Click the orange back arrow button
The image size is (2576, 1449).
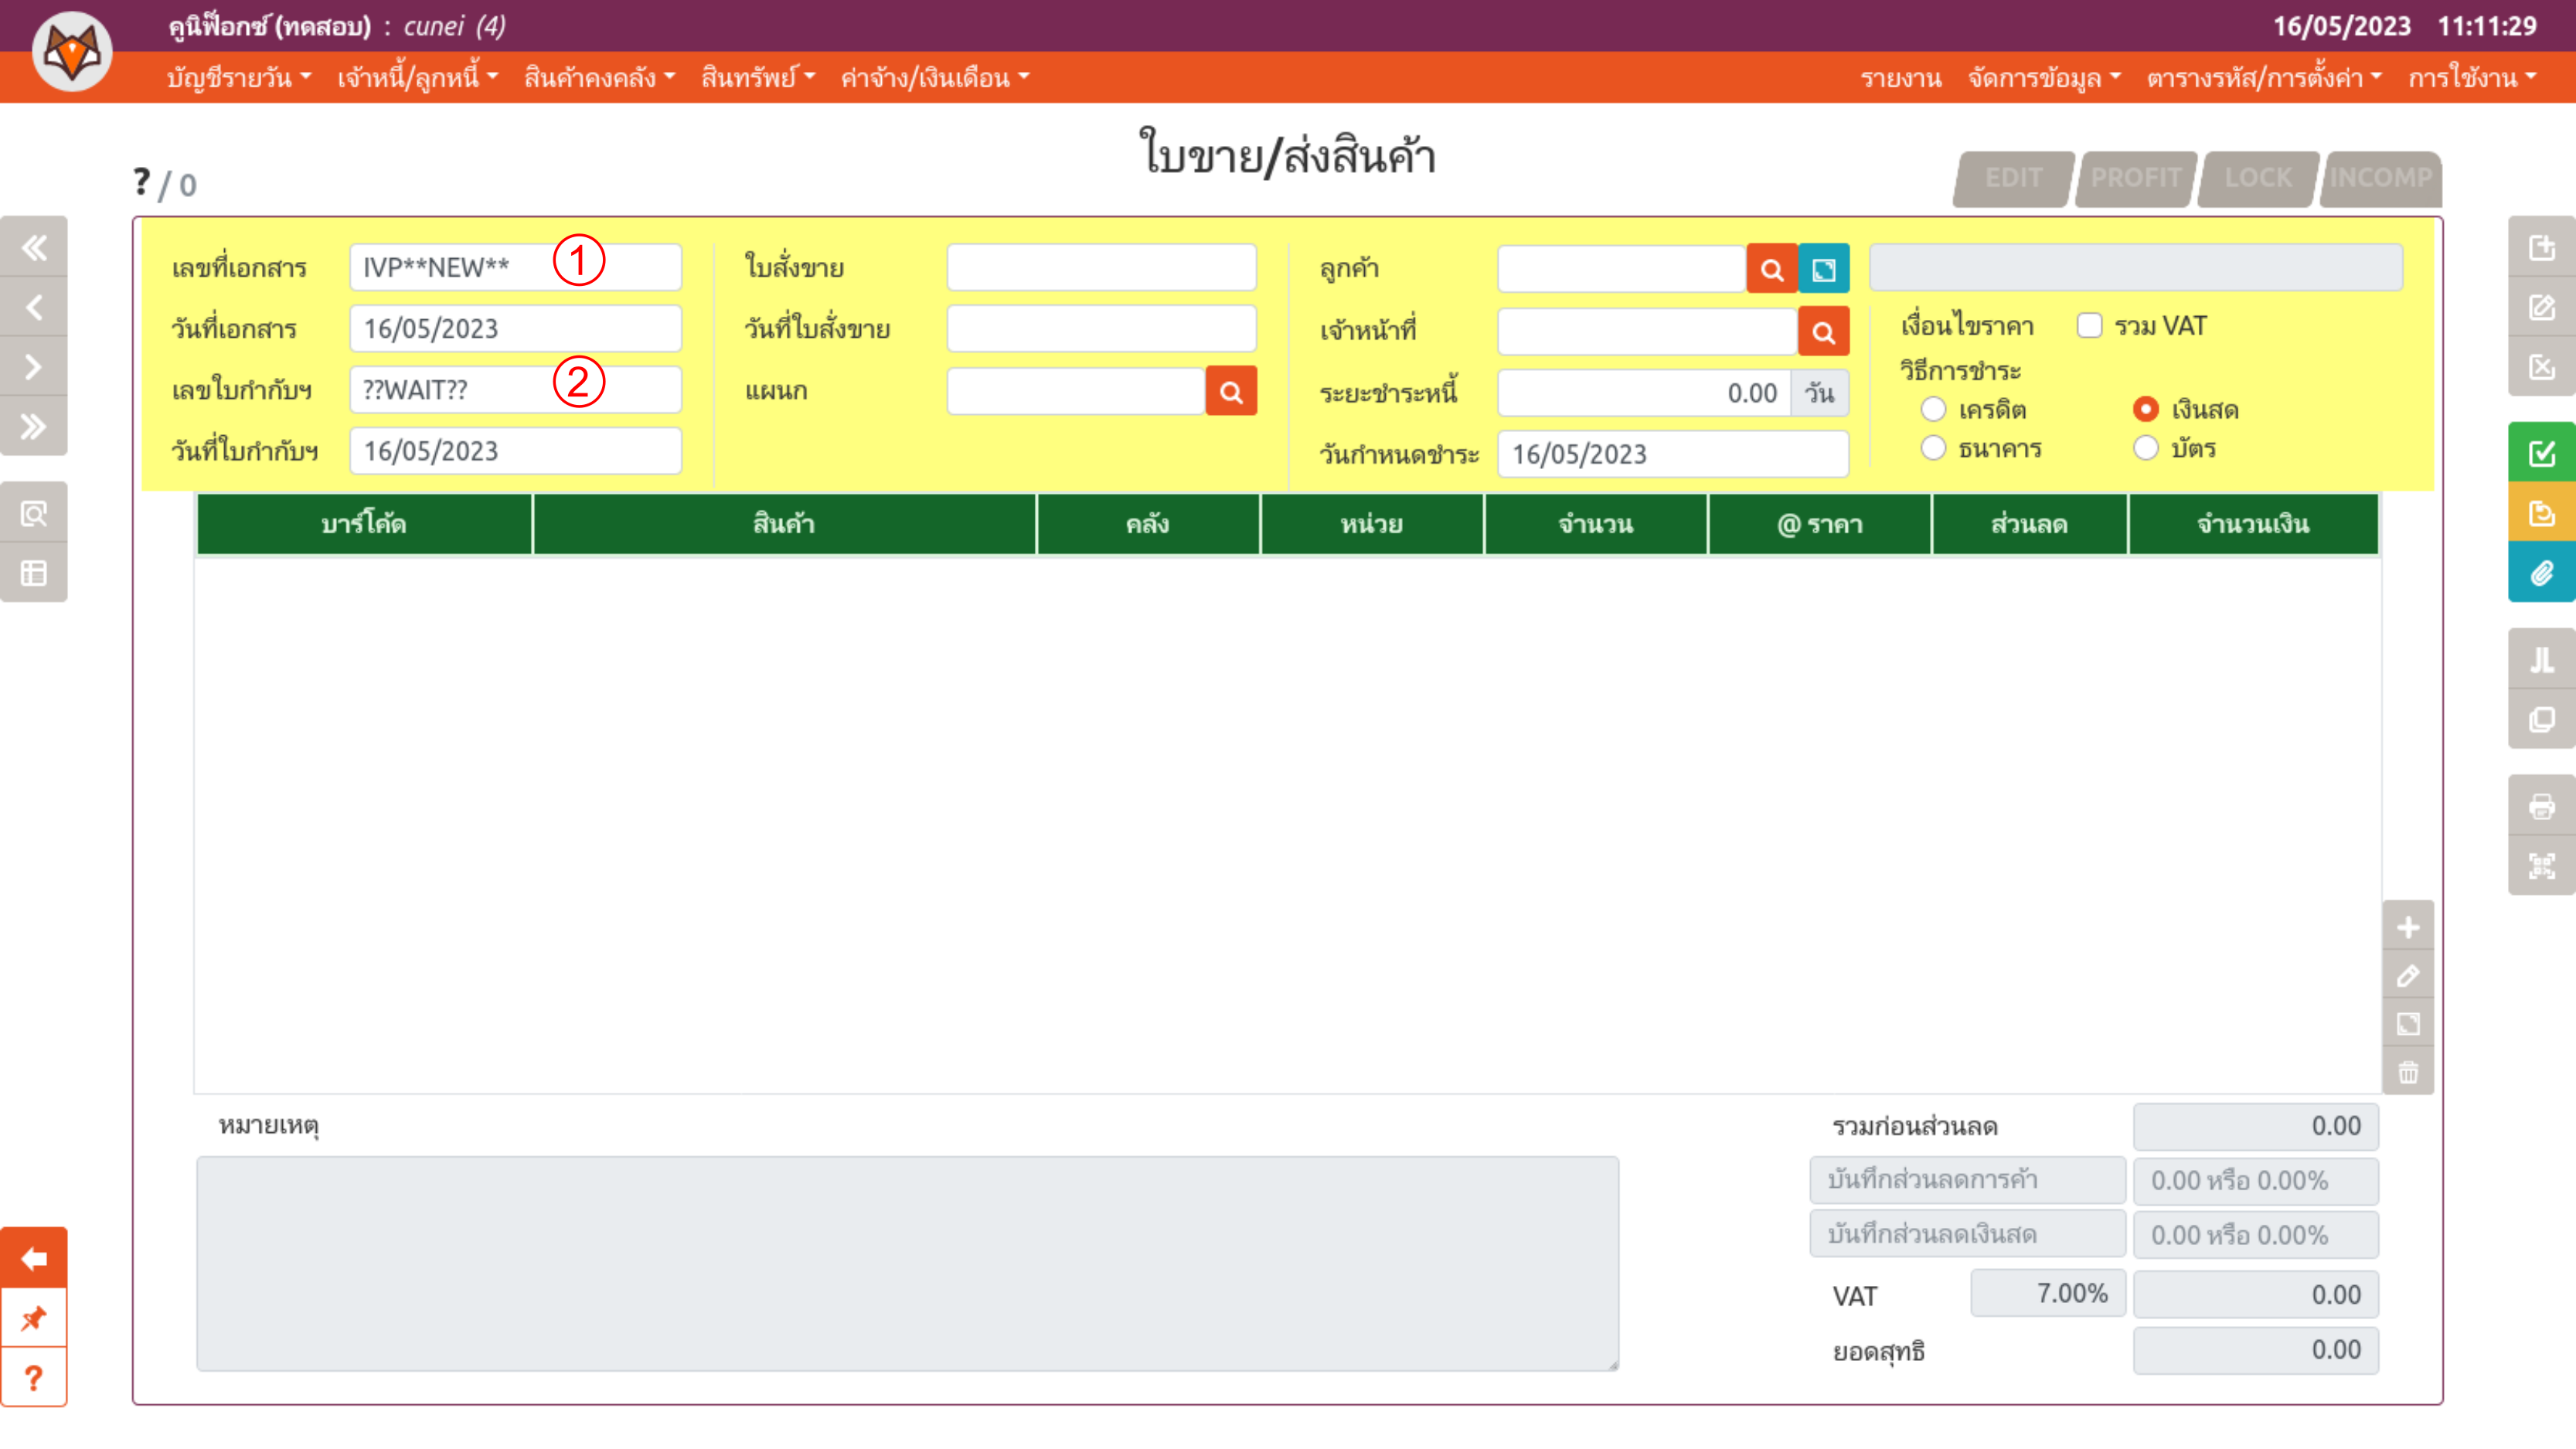click(x=34, y=1257)
